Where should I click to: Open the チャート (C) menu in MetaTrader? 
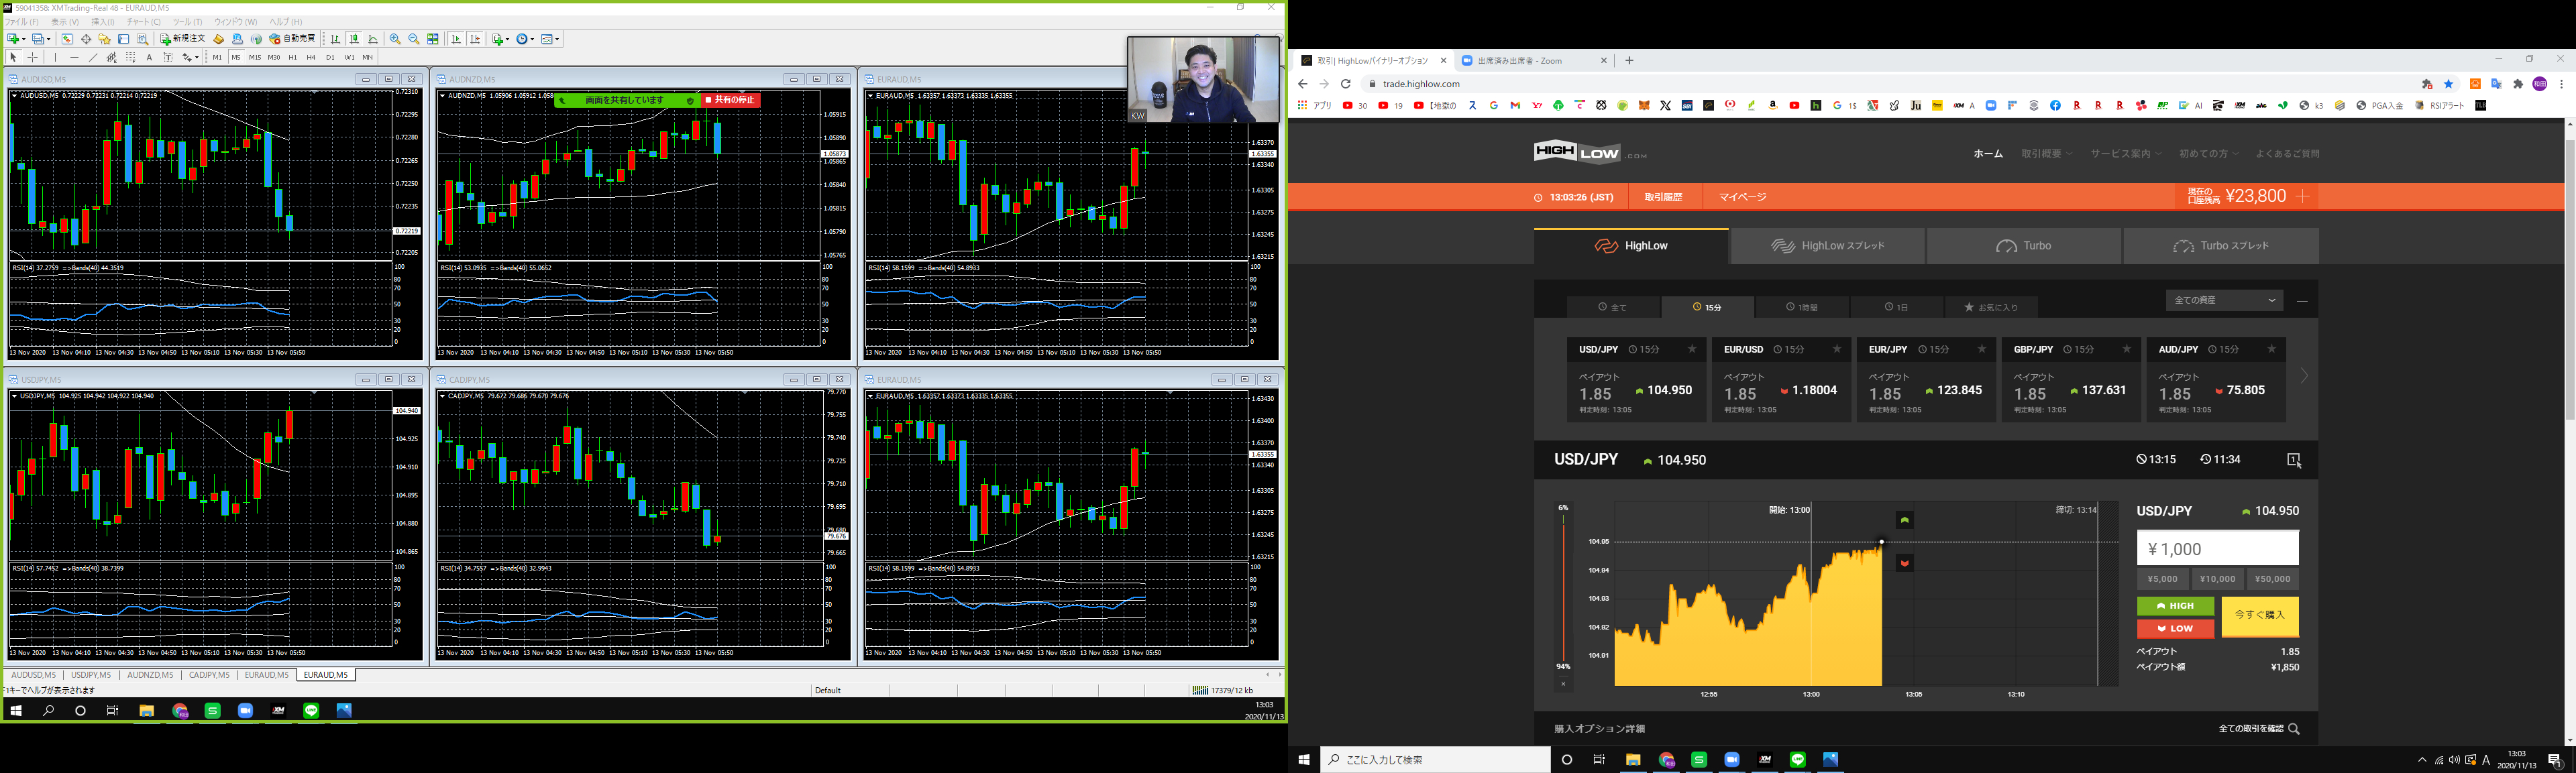[x=144, y=22]
